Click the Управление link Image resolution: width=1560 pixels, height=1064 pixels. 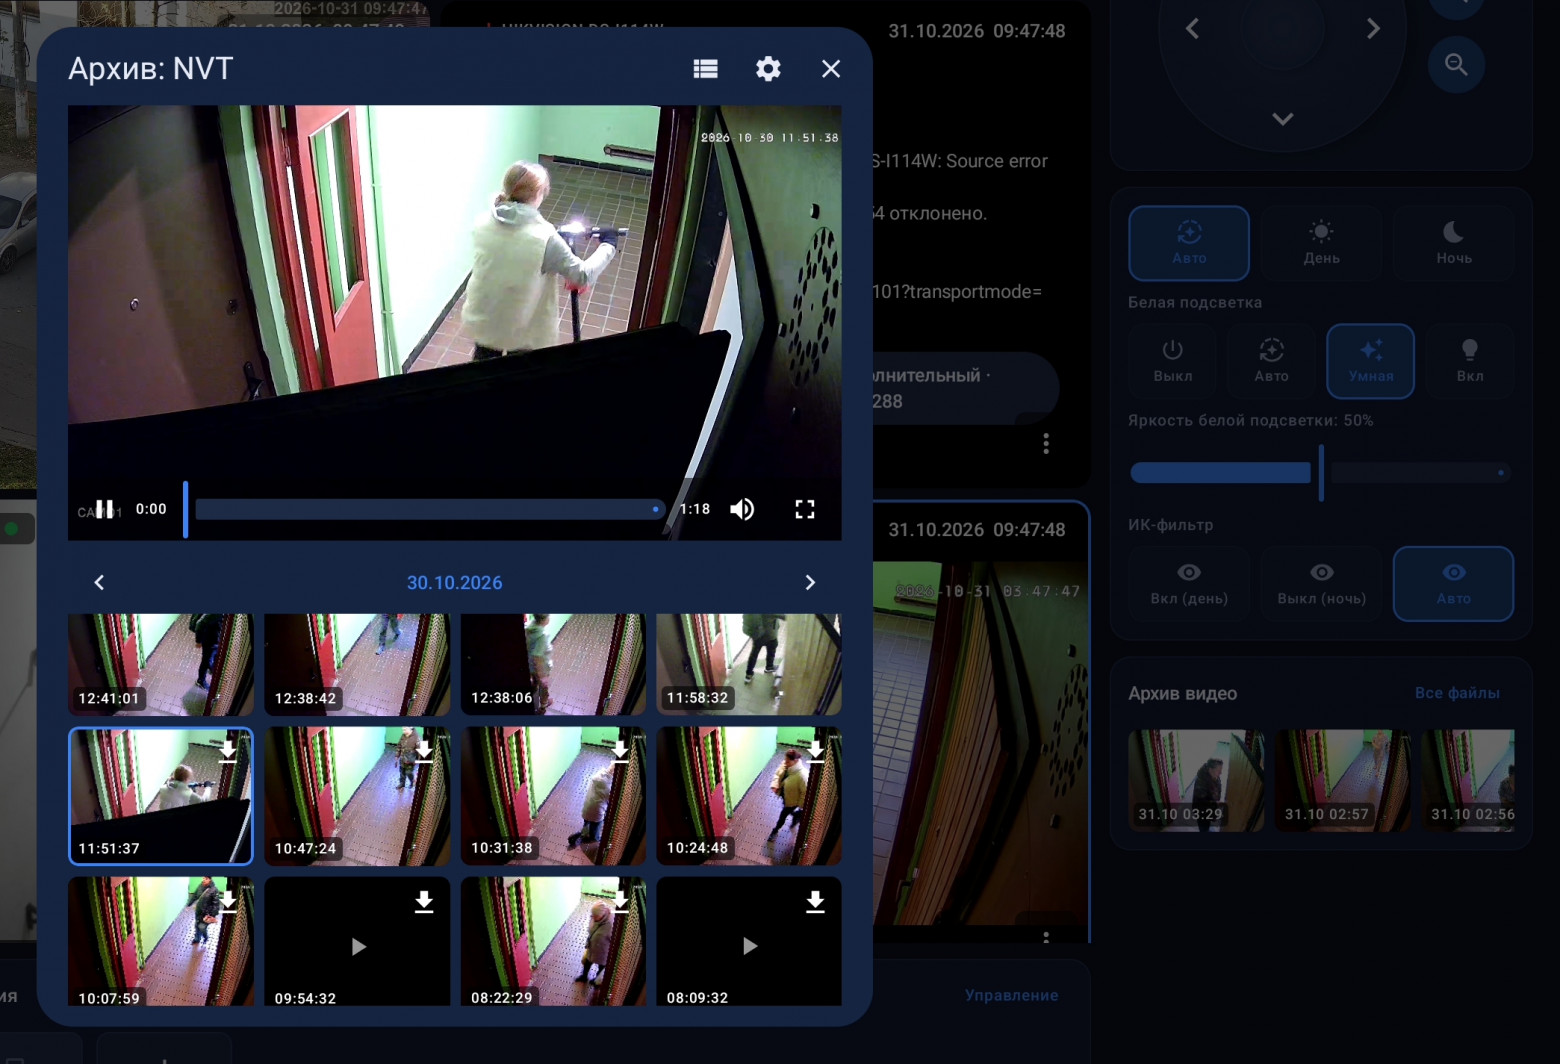(x=1011, y=995)
